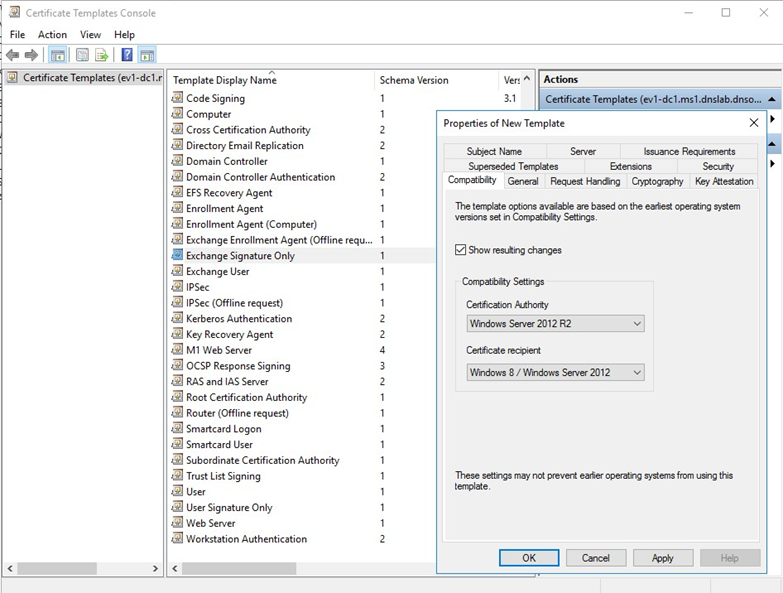This screenshot has width=783, height=593.
Task: Select the Enrollment Agent (Computer) row
Action: [x=302, y=224]
